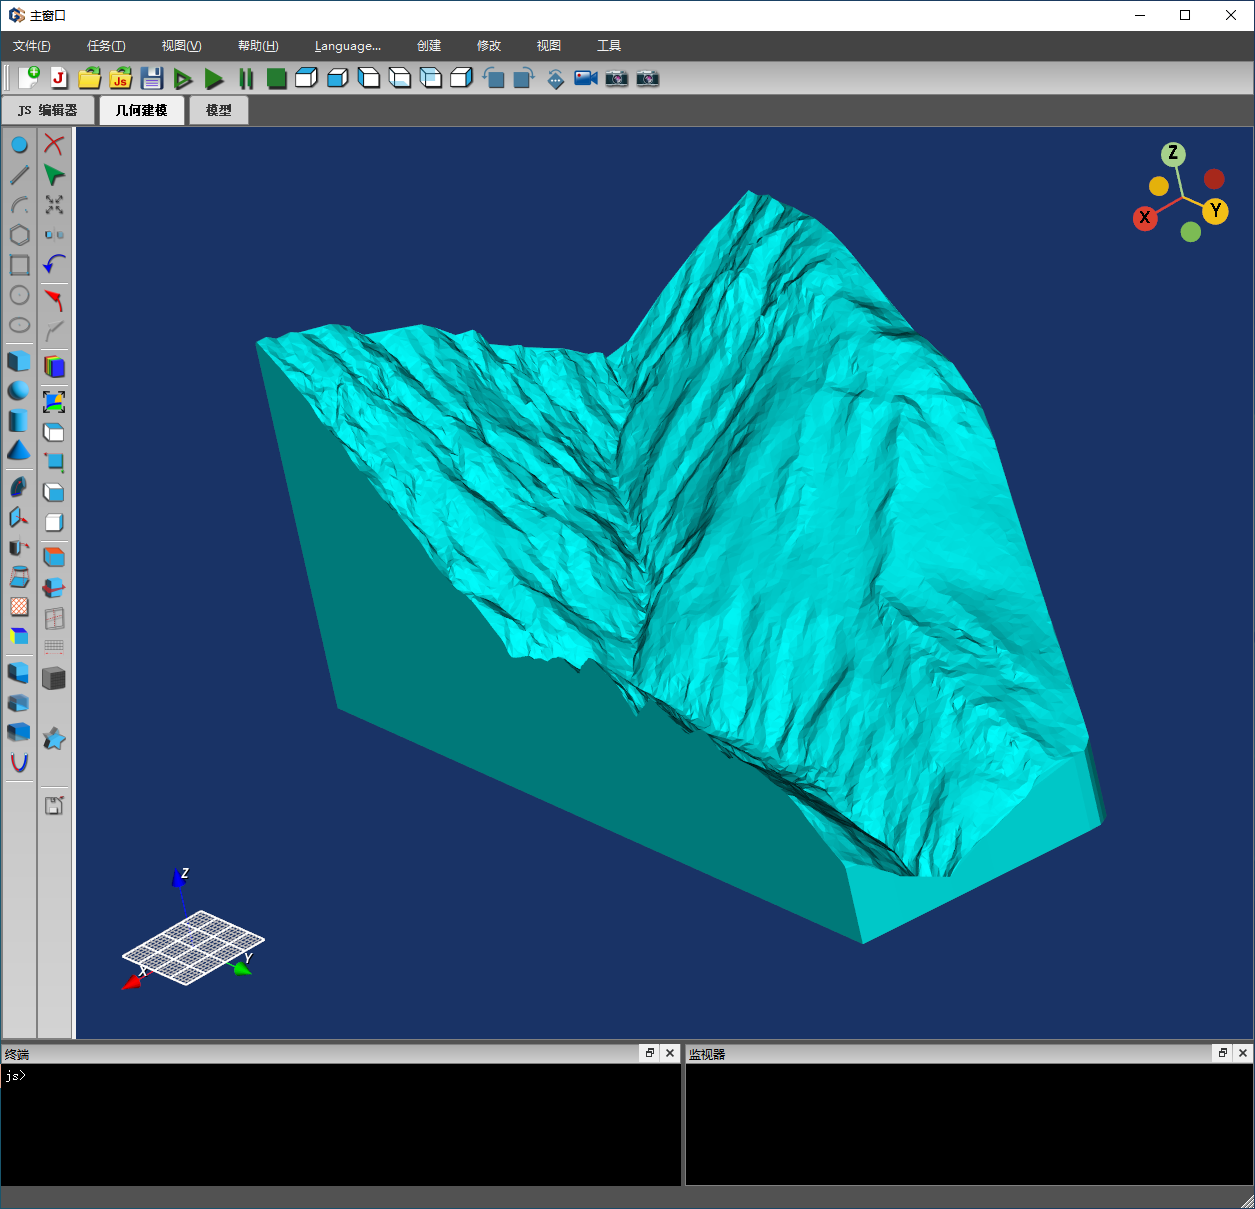Click the blue curved undo arrow
This screenshot has width=1255, height=1209.
point(54,265)
